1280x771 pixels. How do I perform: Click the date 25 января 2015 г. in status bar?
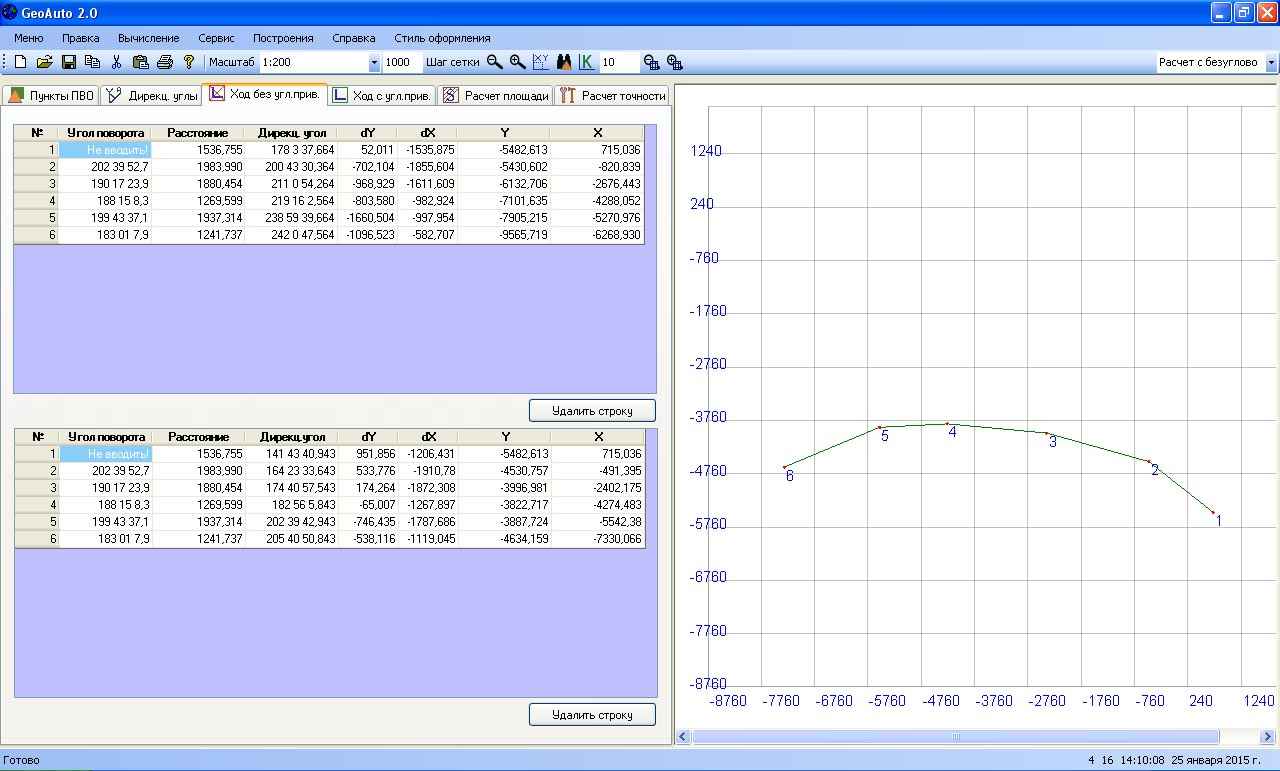tap(1216, 760)
